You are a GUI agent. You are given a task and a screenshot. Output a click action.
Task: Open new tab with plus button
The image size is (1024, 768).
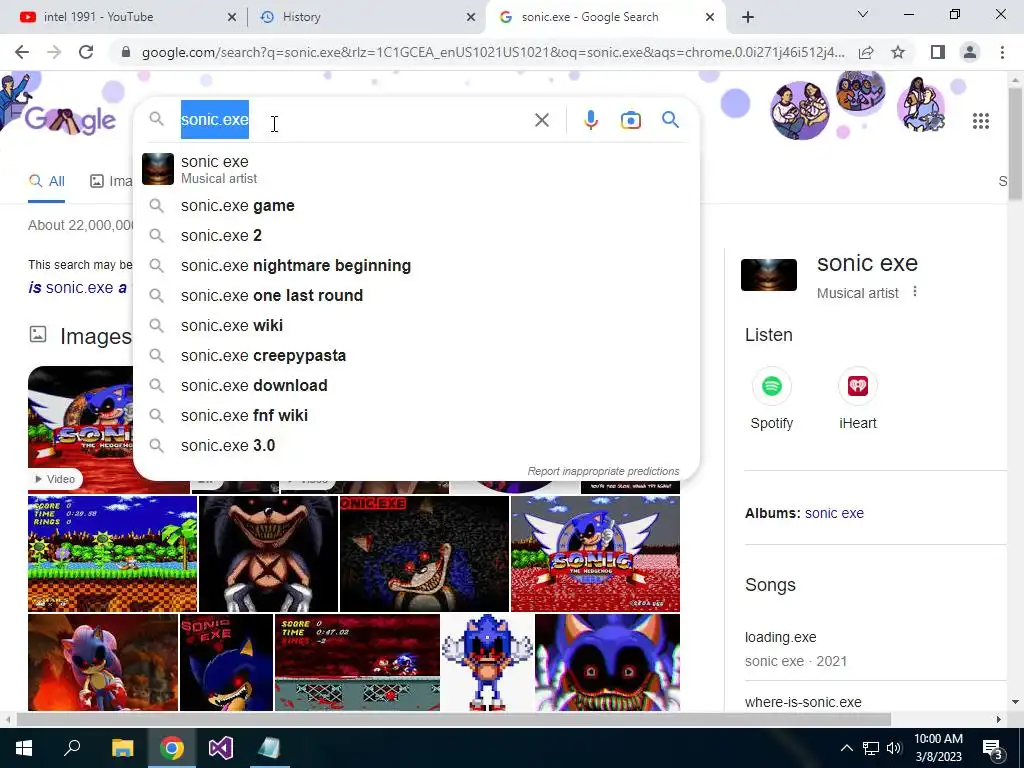coord(748,17)
